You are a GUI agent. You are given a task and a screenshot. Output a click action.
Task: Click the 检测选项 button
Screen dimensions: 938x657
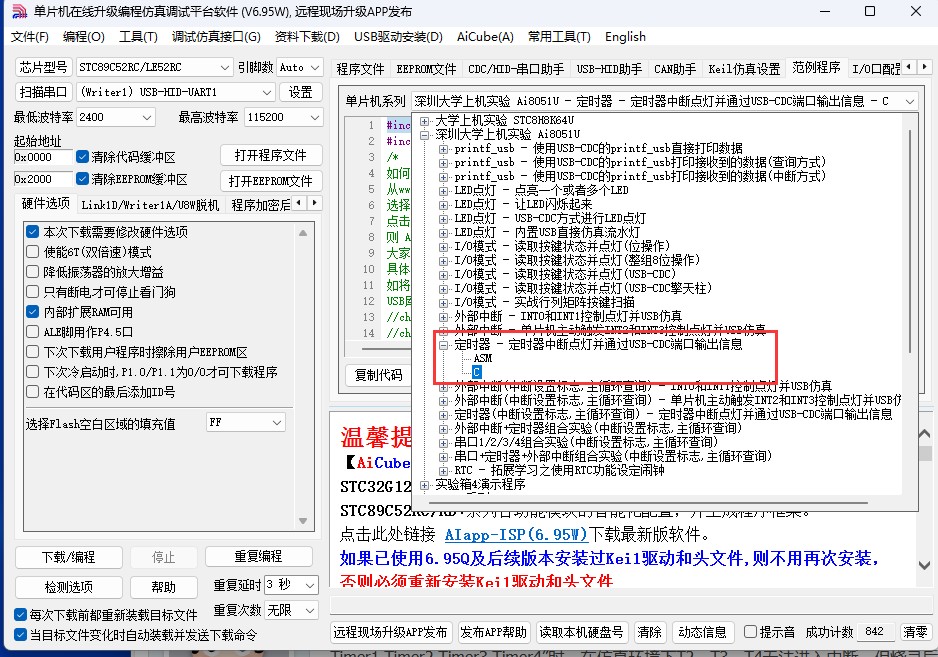coord(69,587)
